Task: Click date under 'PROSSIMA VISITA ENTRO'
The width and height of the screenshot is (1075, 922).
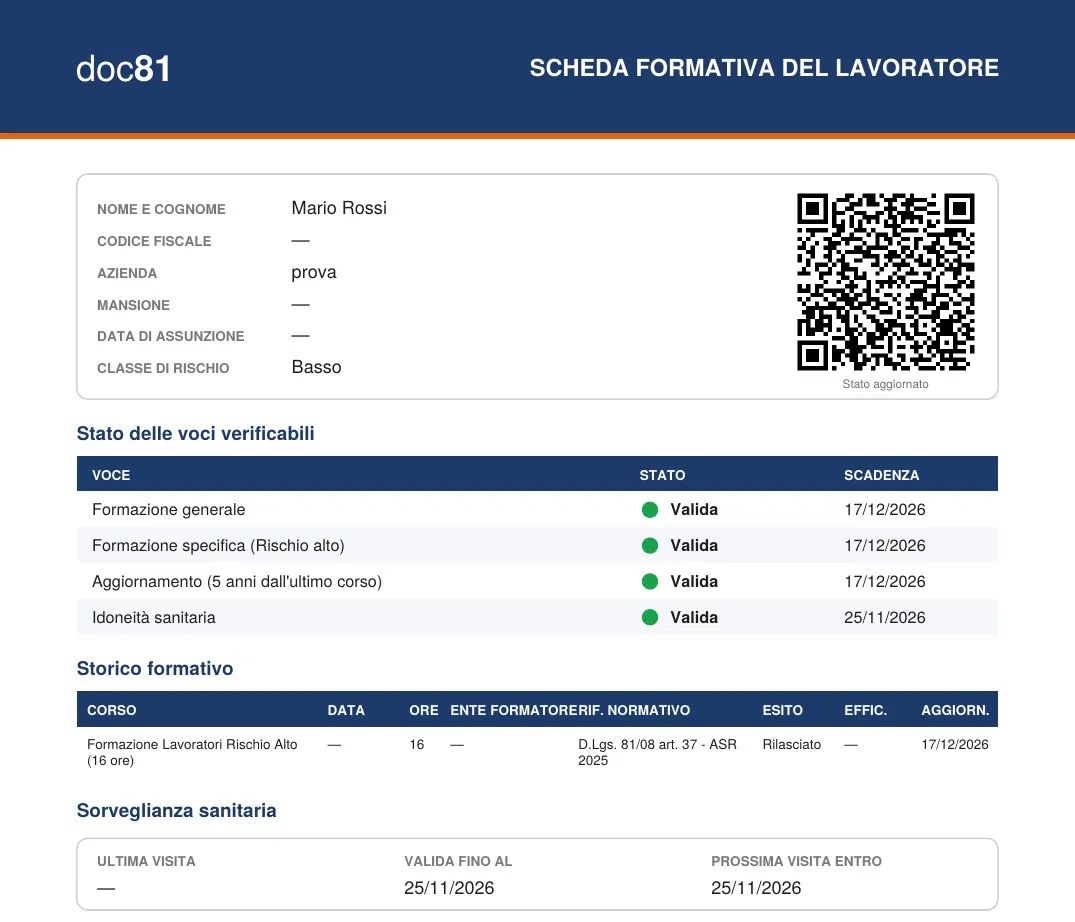Action: click(756, 888)
